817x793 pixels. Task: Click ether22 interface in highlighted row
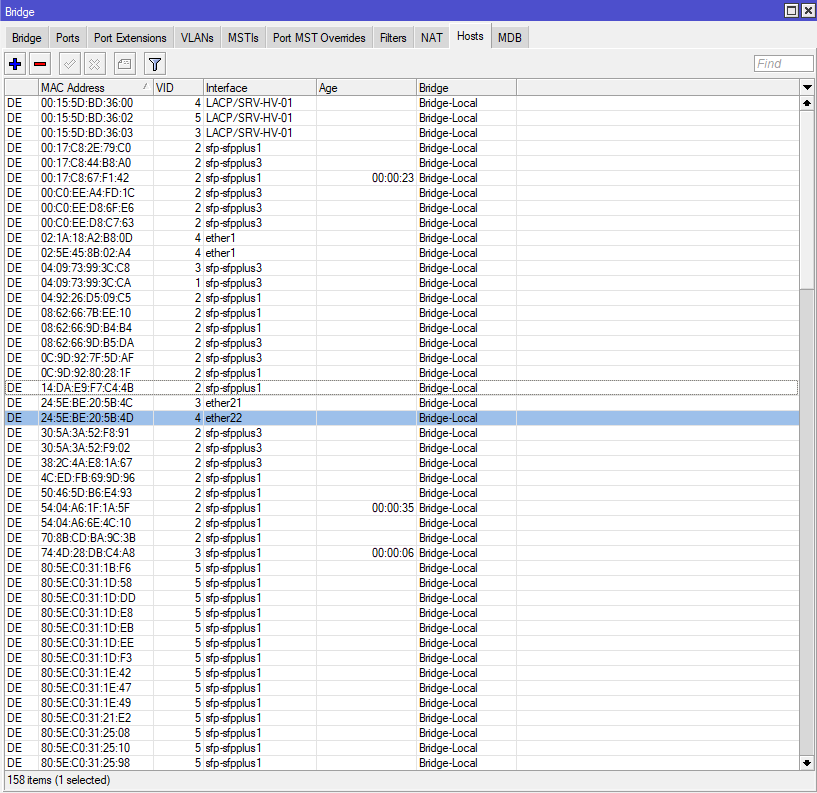tap(224, 418)
